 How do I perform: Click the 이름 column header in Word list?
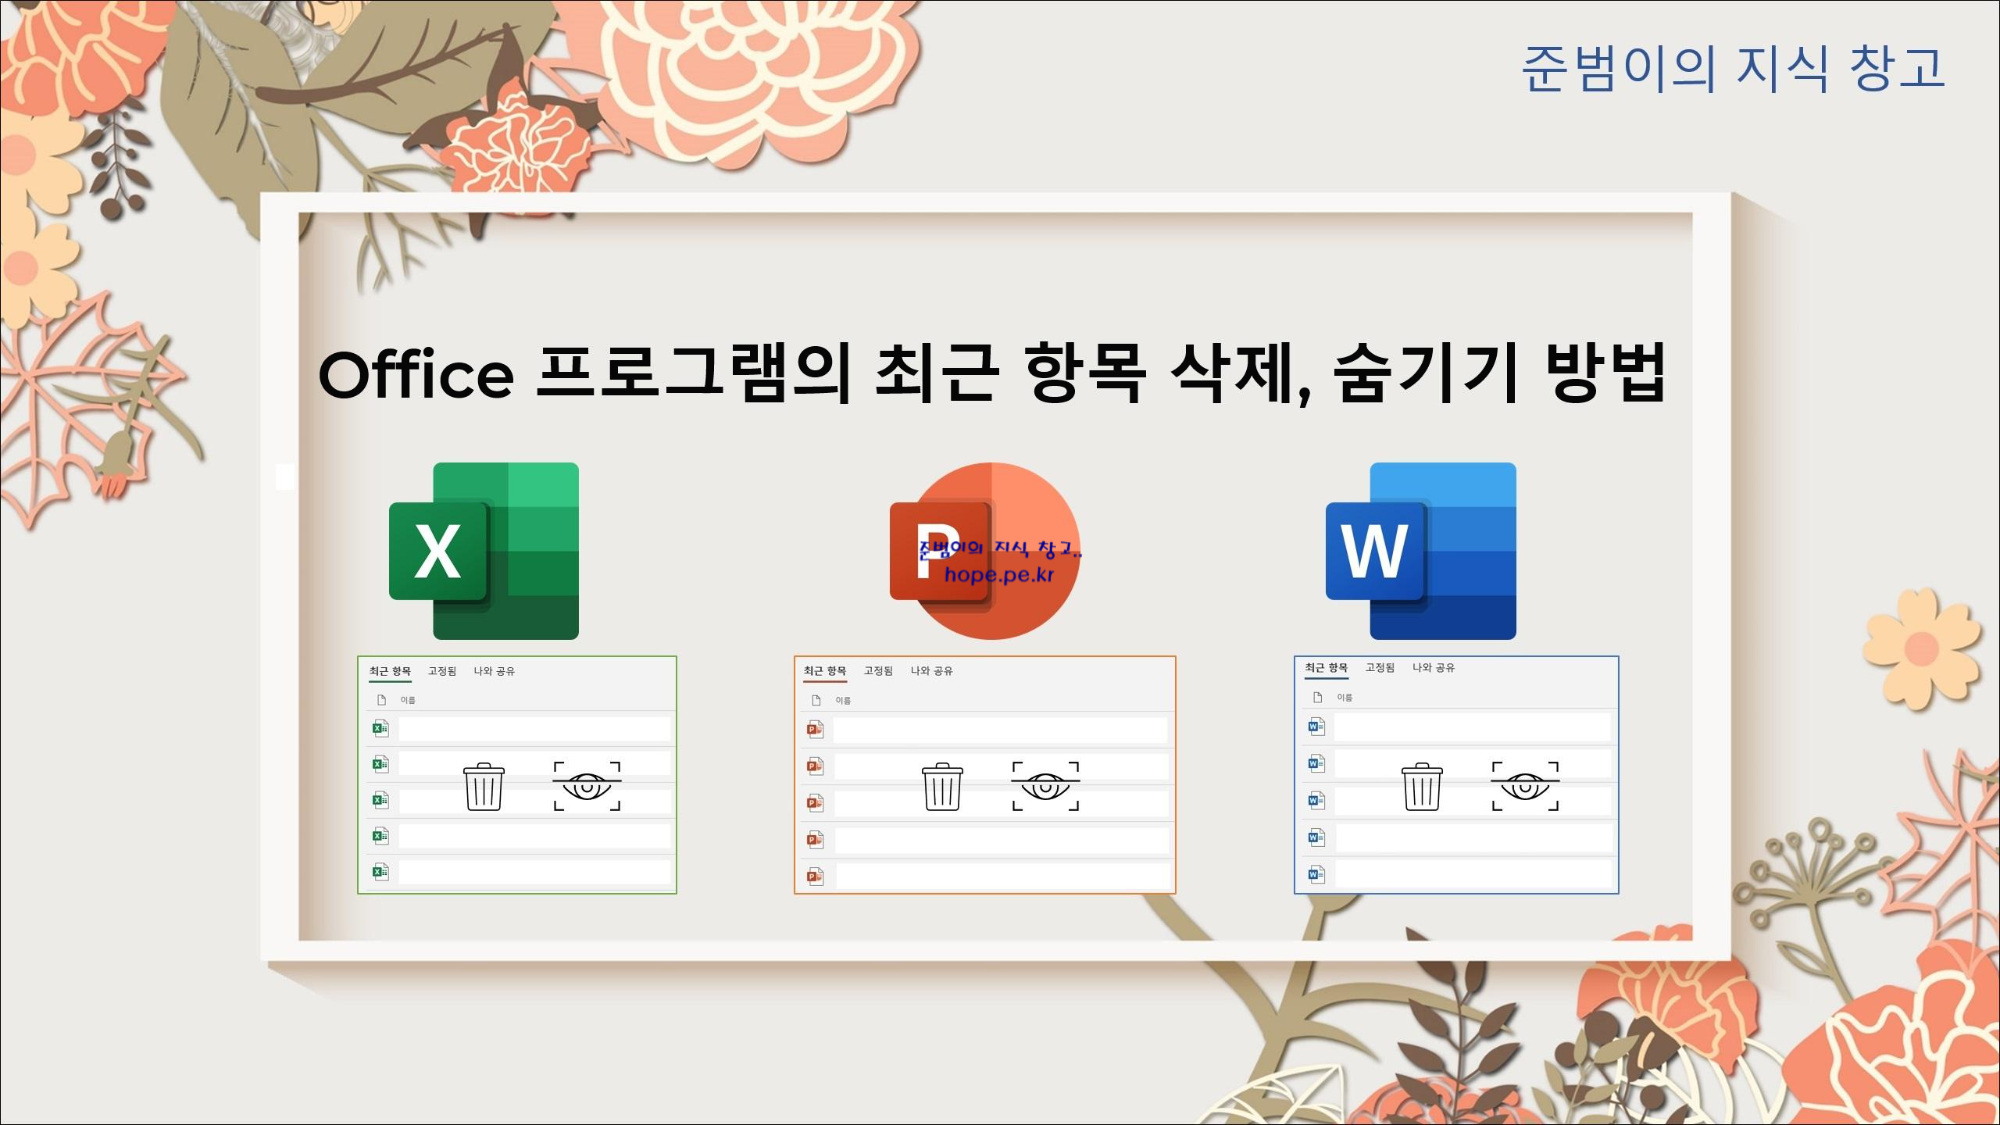(1344, 698)
